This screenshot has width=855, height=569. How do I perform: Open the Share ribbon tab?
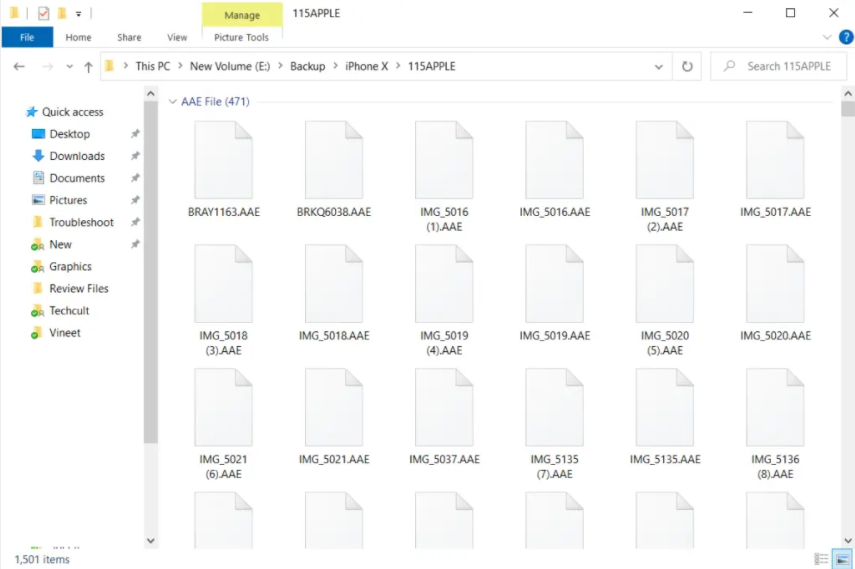click(129, 37)
